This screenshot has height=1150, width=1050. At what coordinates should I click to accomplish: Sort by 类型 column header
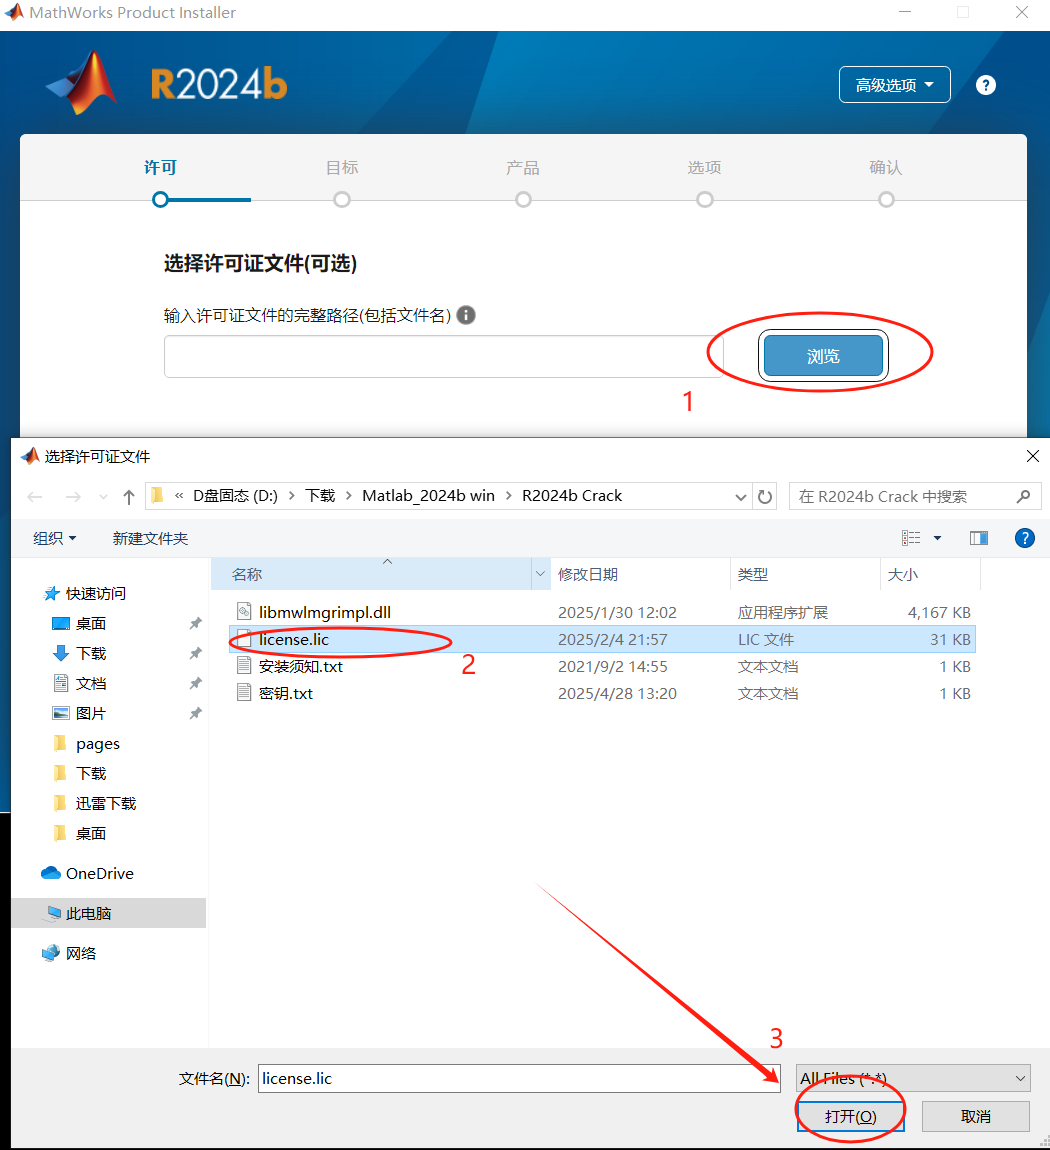pyautogui.click(x=805, y=574)
